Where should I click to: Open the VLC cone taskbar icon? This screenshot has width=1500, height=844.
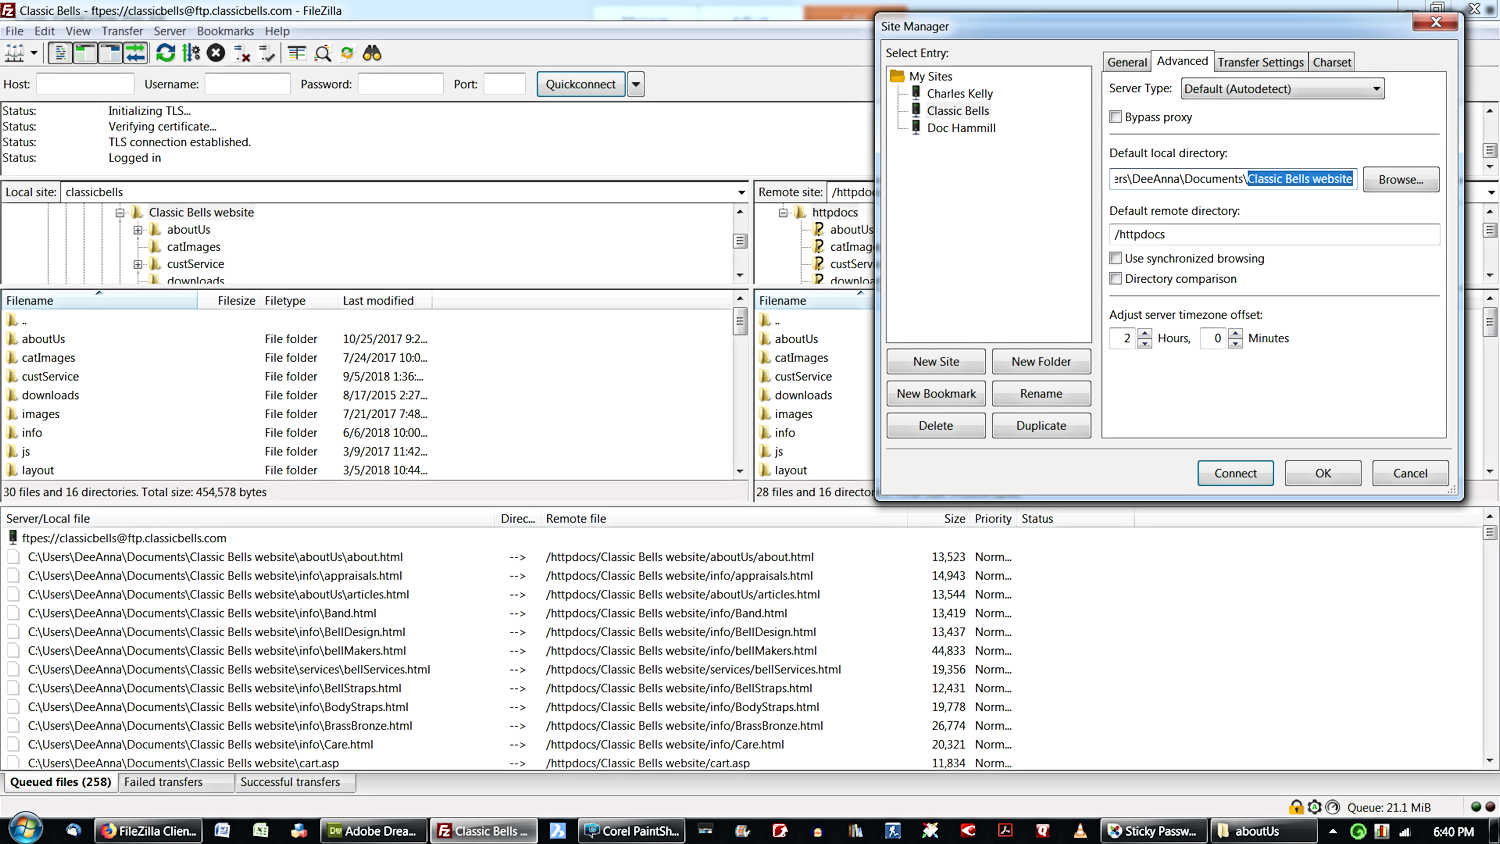[1080, 830]
